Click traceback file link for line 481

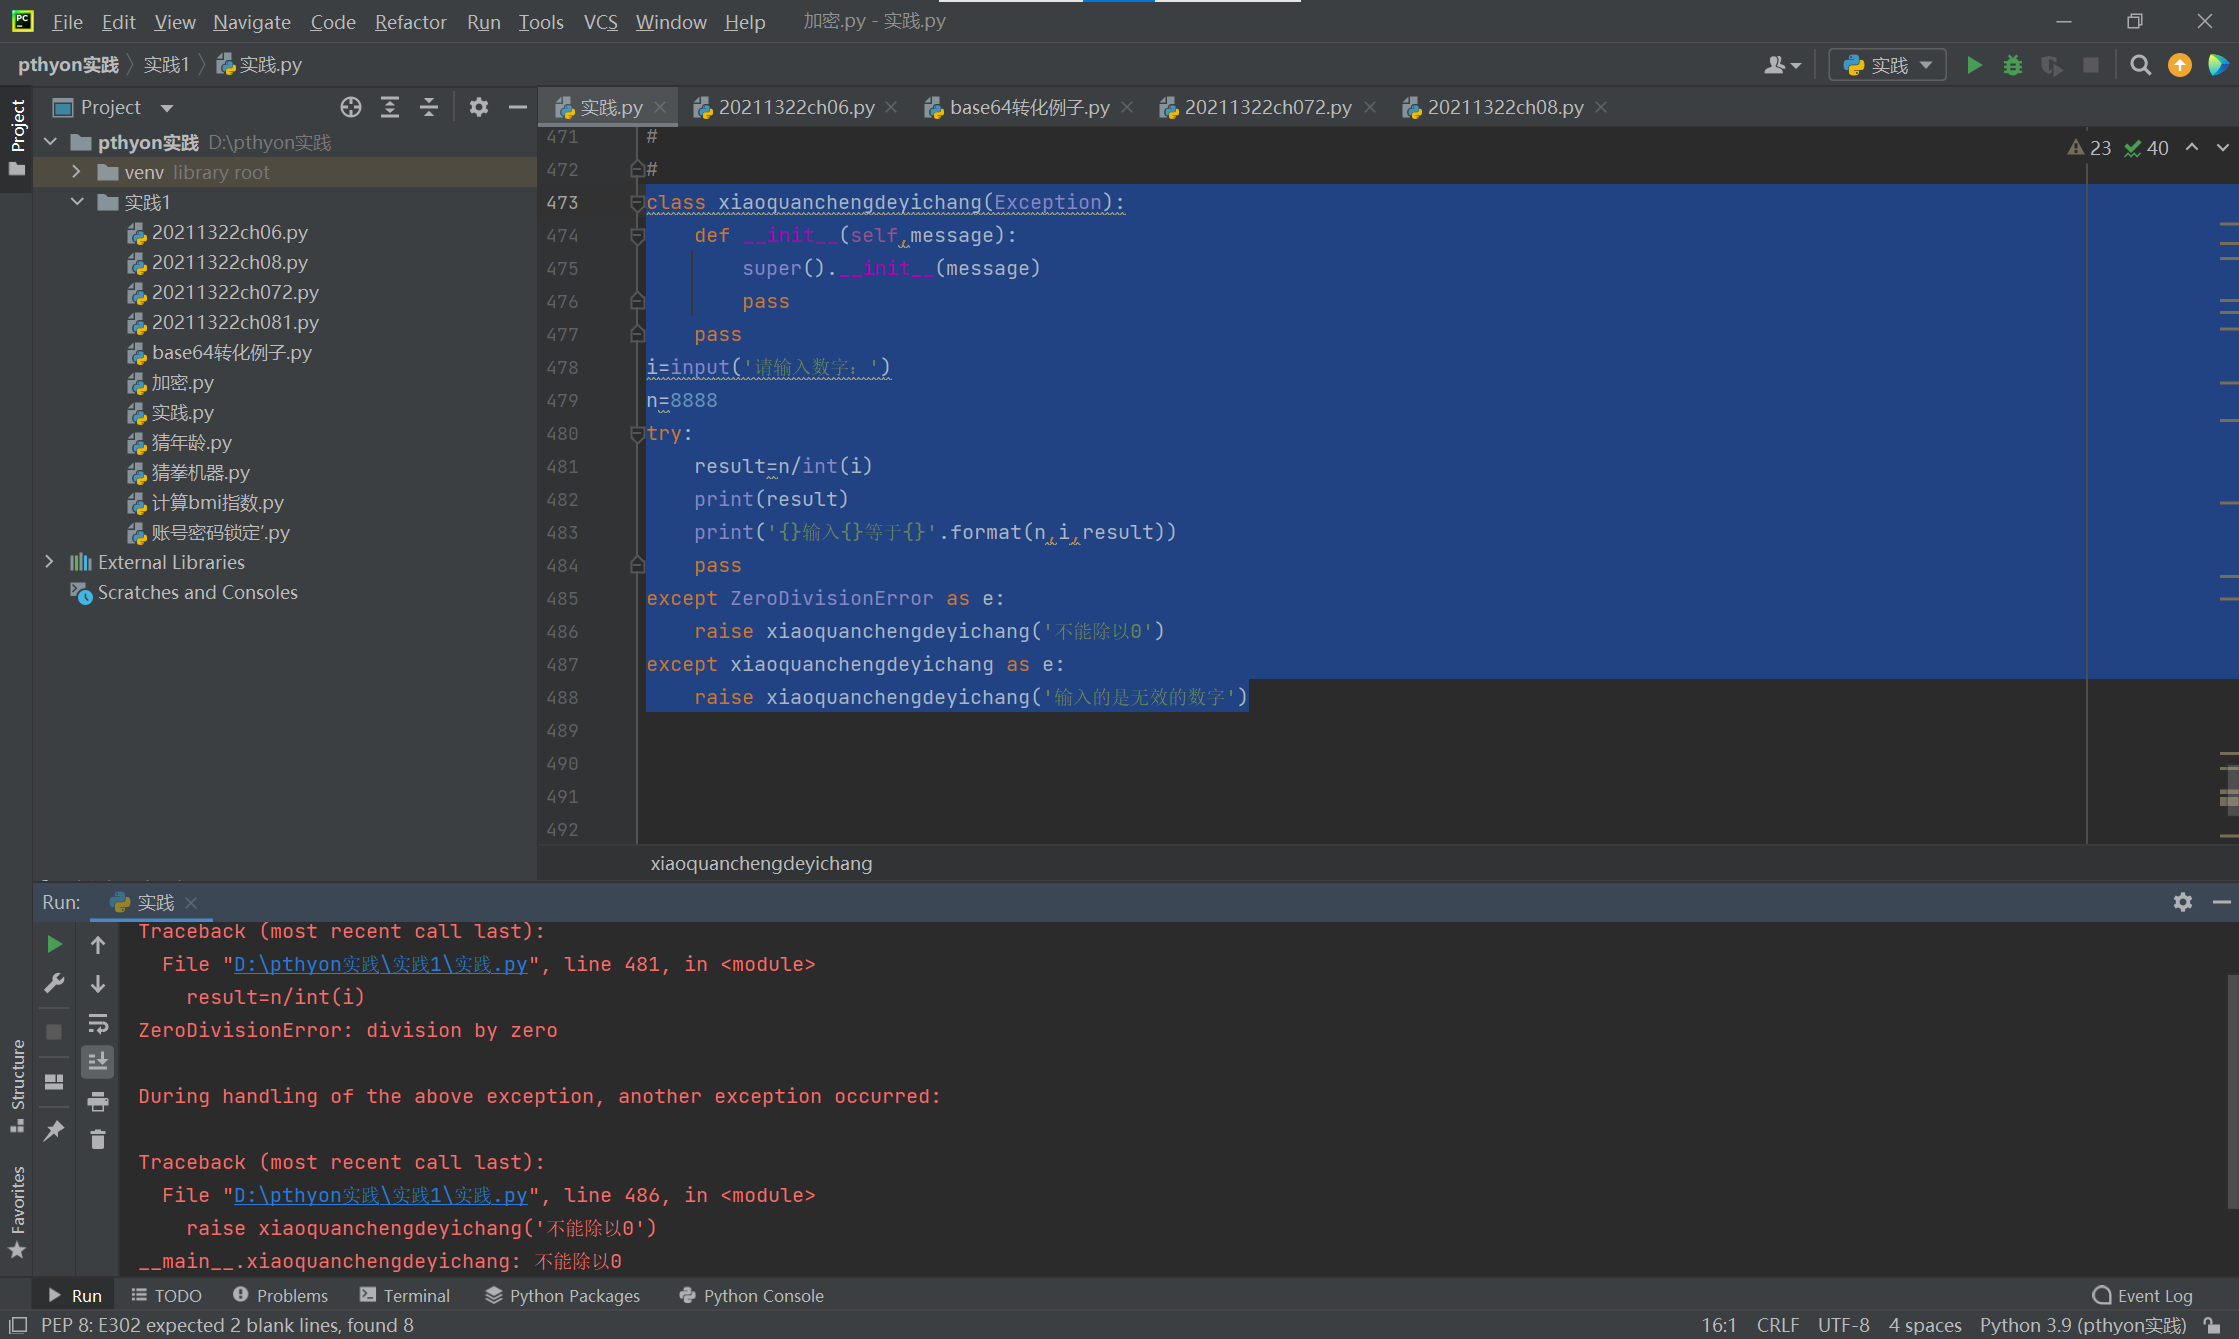(380, 964)
